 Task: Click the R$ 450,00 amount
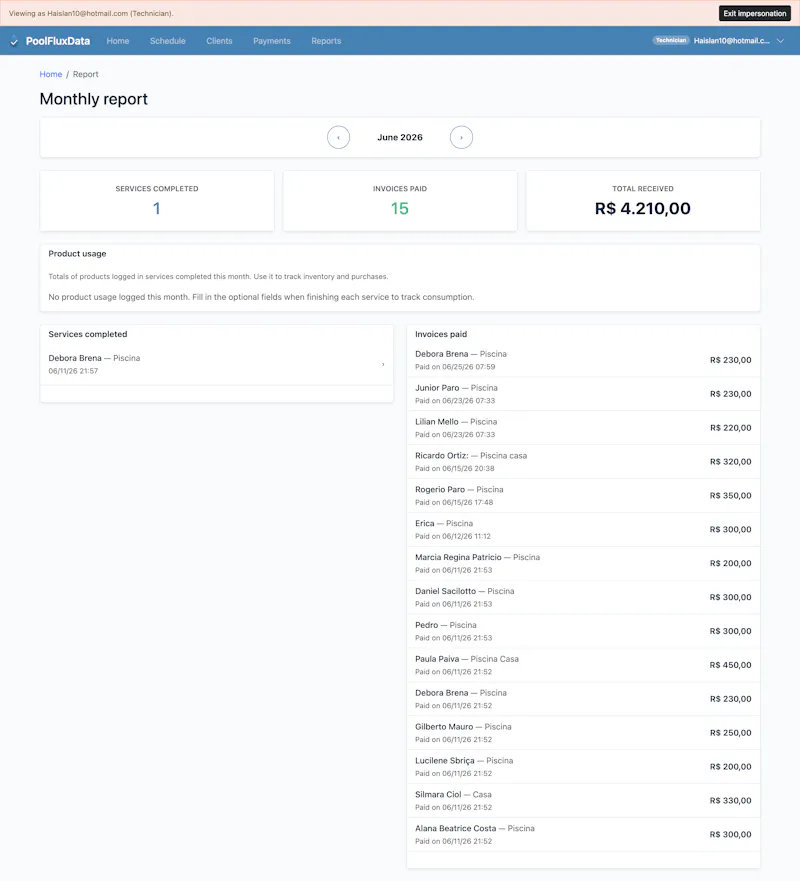click(730, 665)
